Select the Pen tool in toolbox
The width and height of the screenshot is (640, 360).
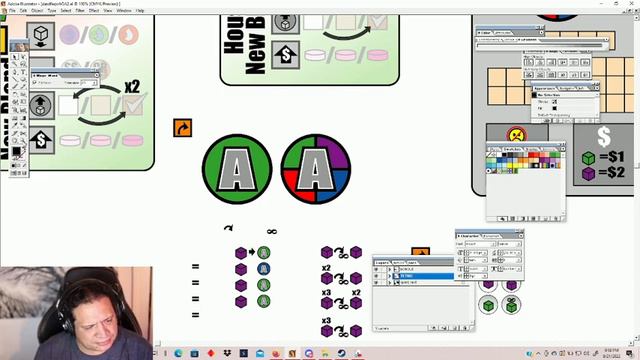pos(15,71)
